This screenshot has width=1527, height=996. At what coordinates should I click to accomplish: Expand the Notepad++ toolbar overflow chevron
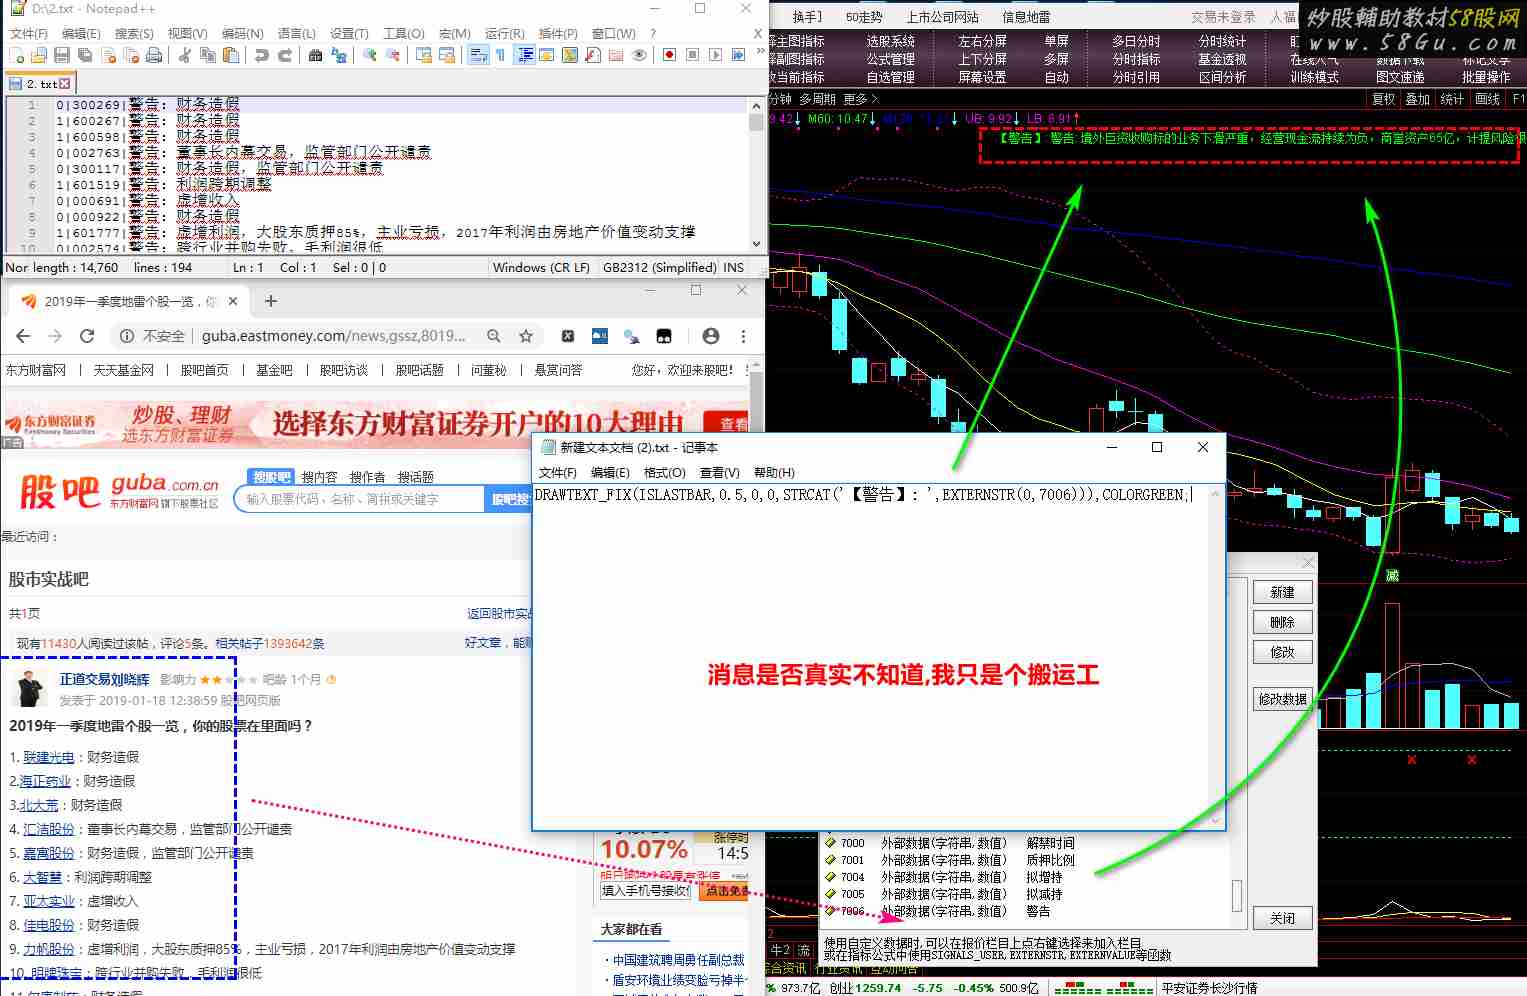click(760, 50)
